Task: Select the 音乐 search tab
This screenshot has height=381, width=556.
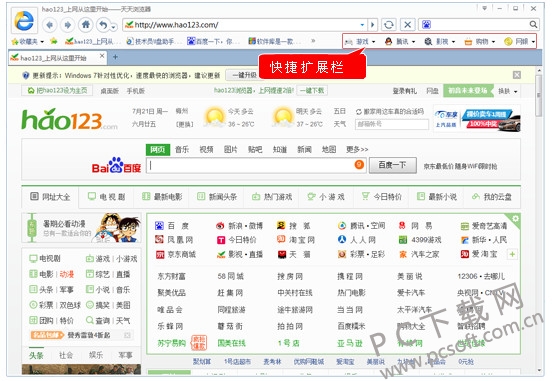Action: 182,150
